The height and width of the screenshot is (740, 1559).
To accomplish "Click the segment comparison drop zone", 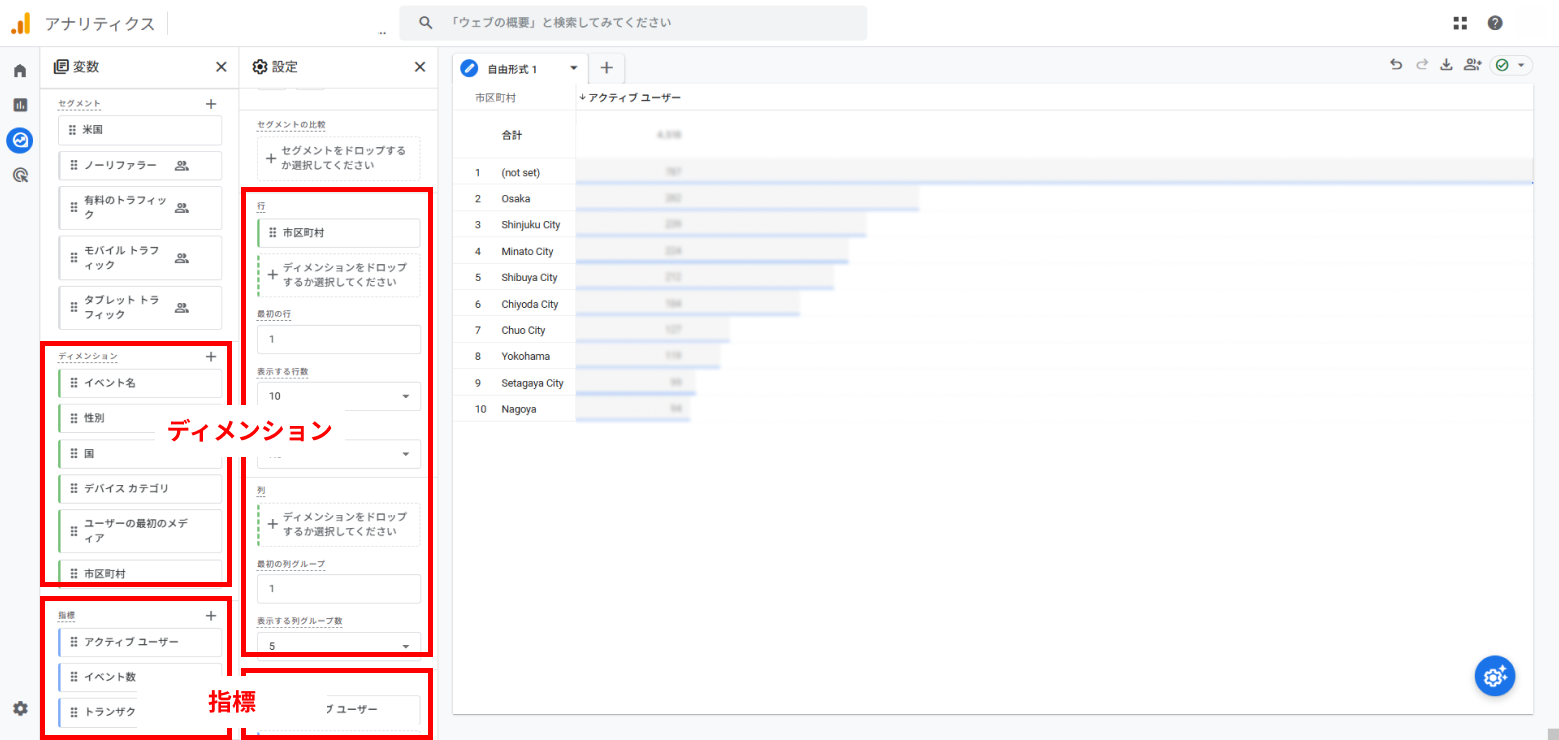I will click(x=339, y=158).
